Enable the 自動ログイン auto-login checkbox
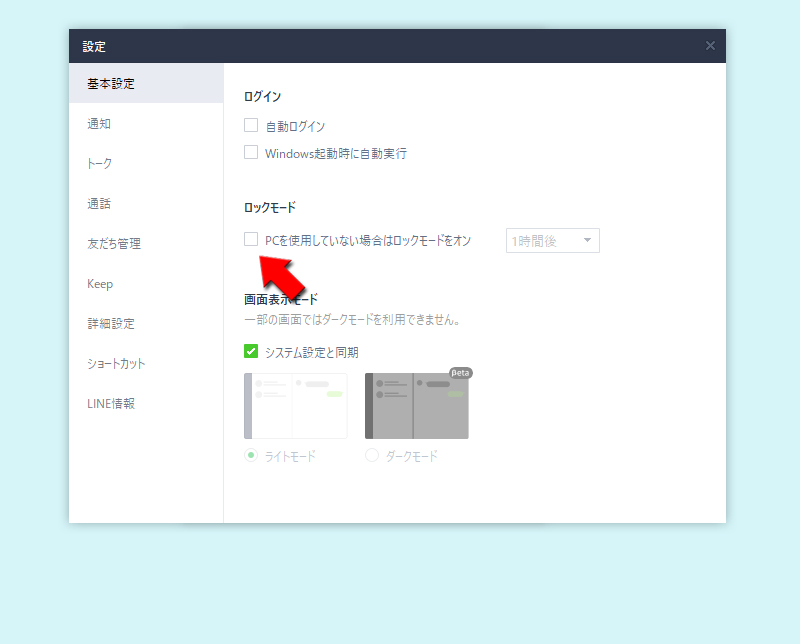800x644 pixels. (250, 125)
